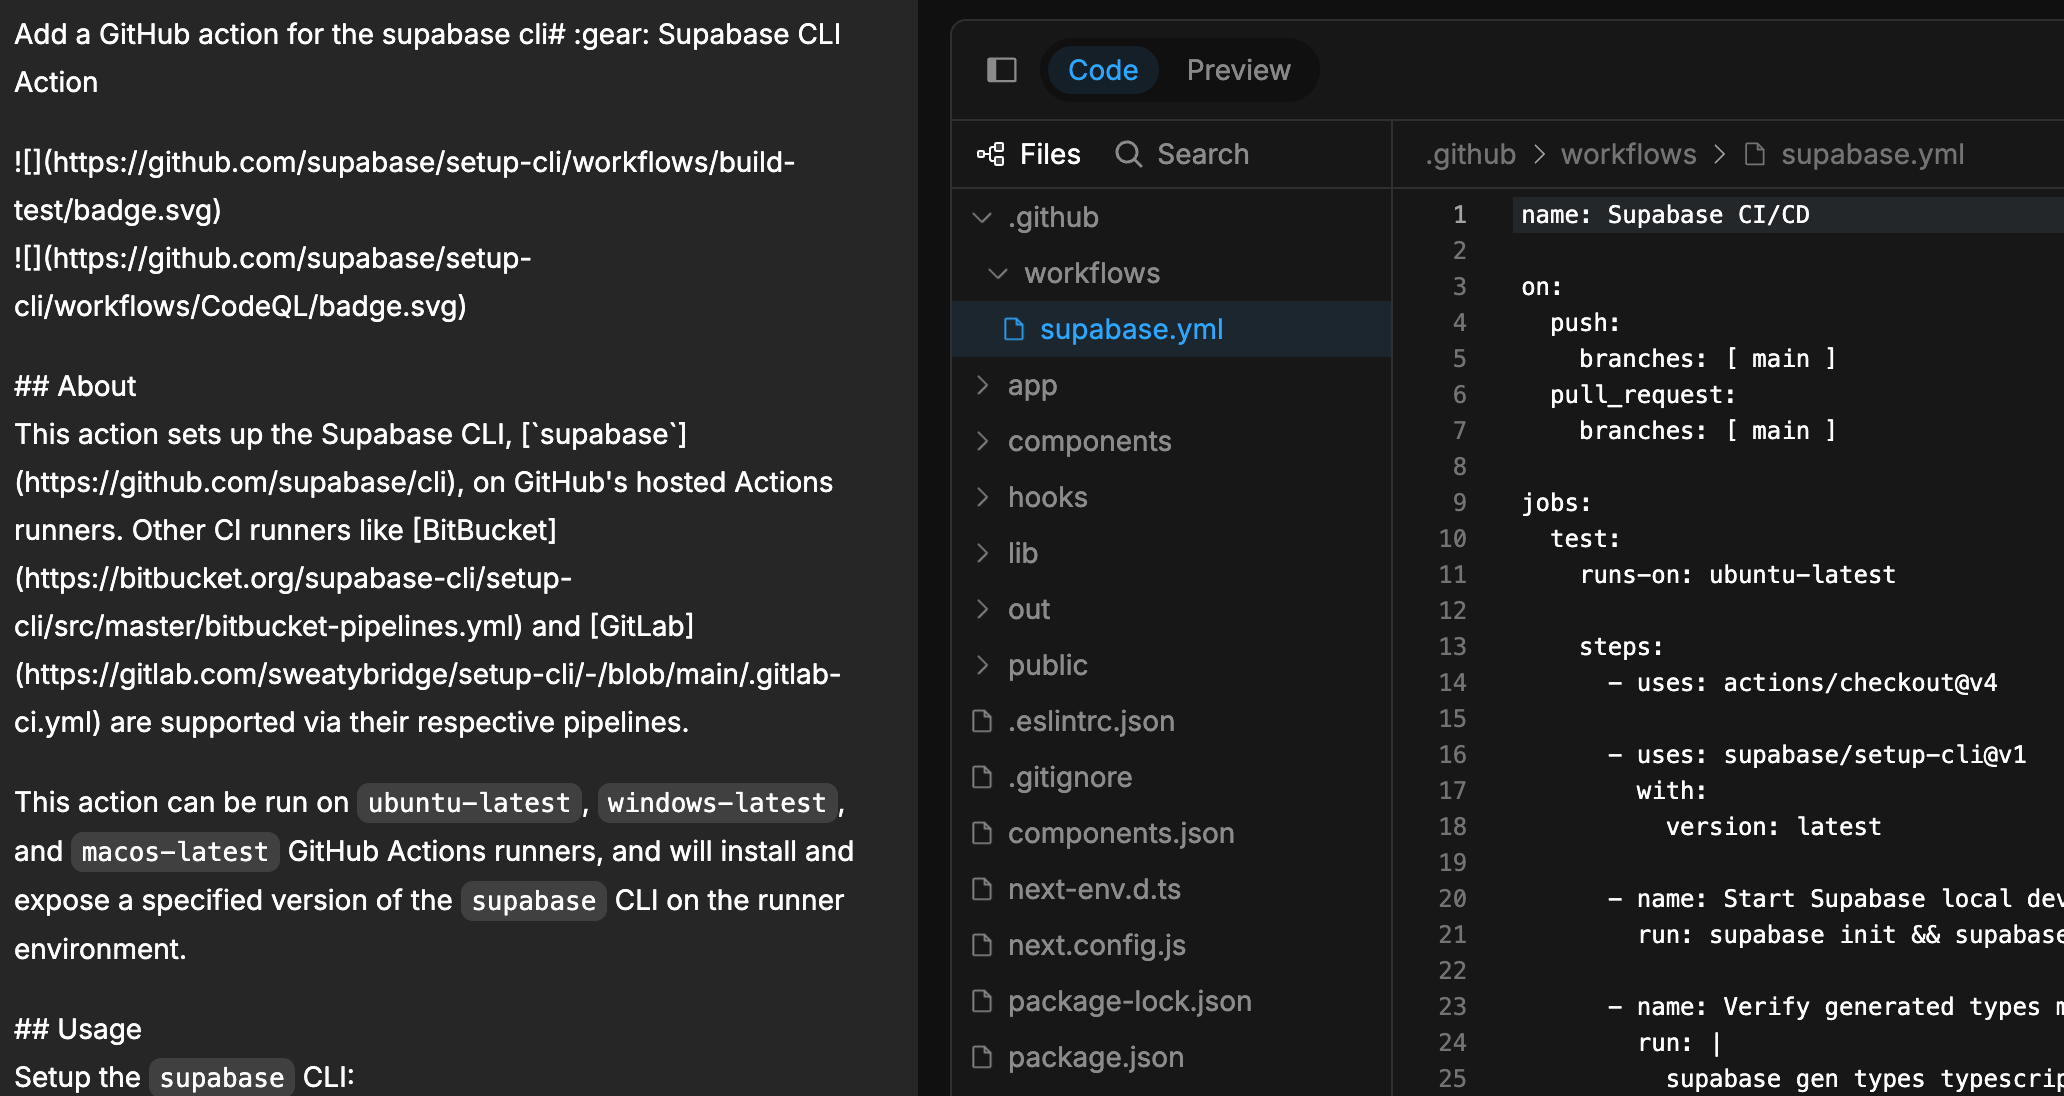
Task: Switch to the Code view
Action: [1102, 70]
